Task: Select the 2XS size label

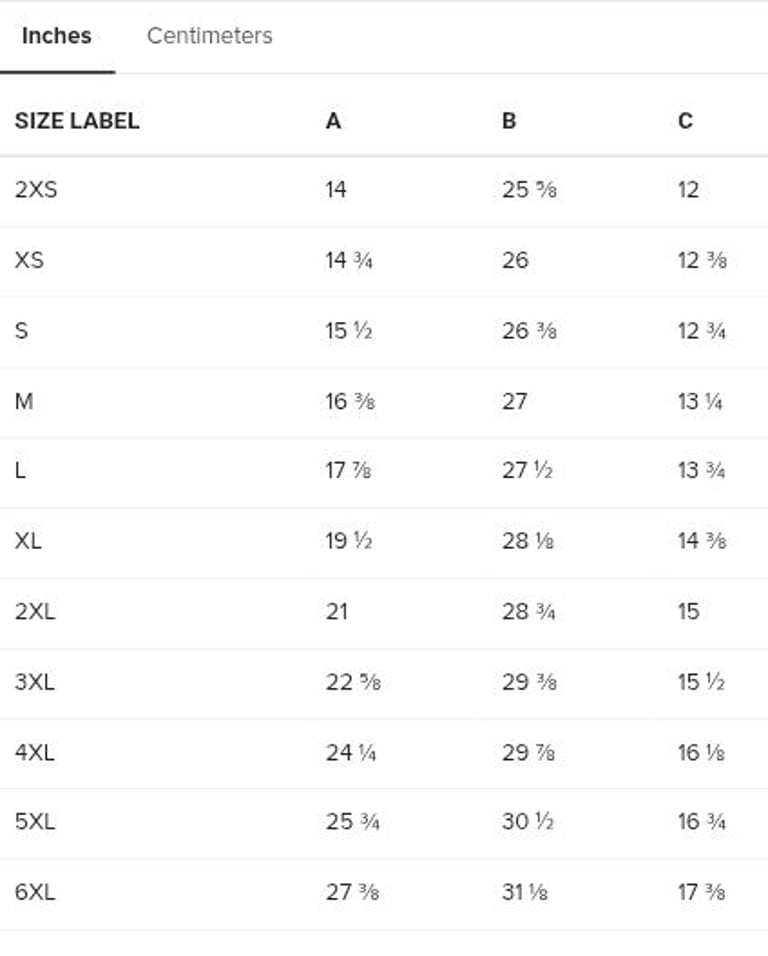Action: [x=36, y=190]
